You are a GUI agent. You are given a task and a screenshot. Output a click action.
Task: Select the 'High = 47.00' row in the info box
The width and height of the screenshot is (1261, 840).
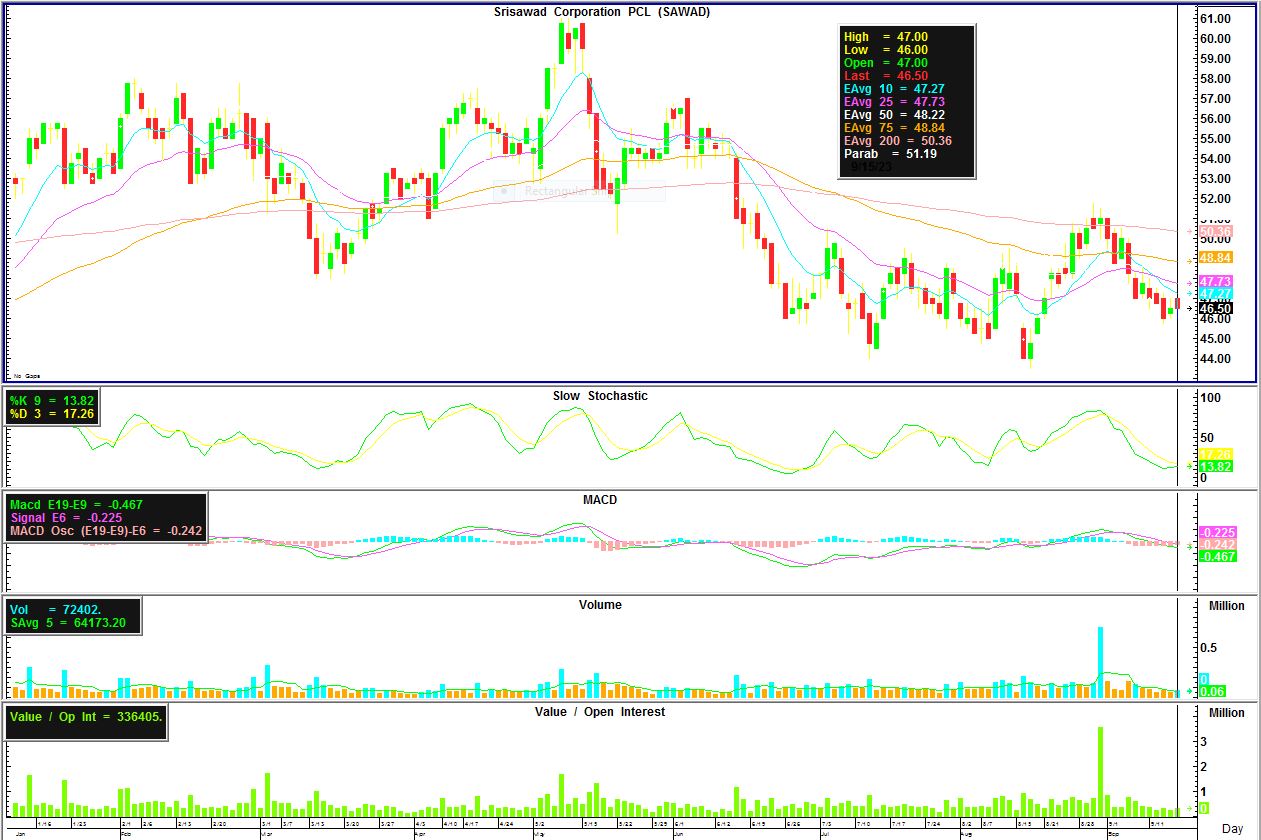coord(886,37)
